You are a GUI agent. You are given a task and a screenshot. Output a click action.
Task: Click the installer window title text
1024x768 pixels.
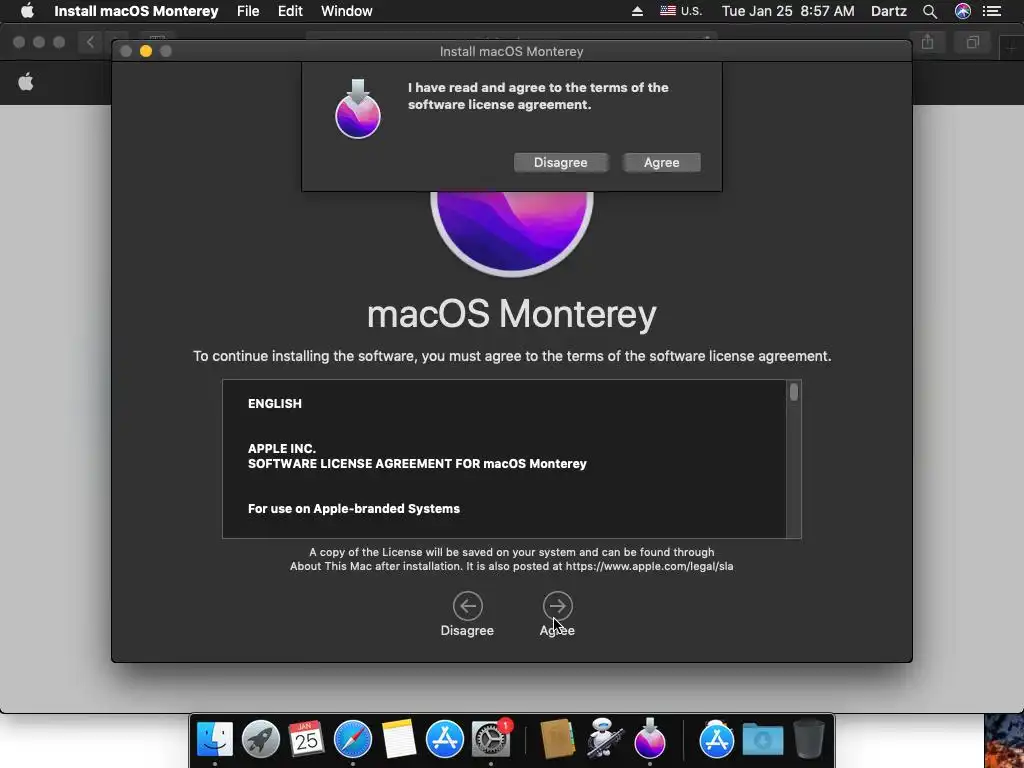(511, 52)
